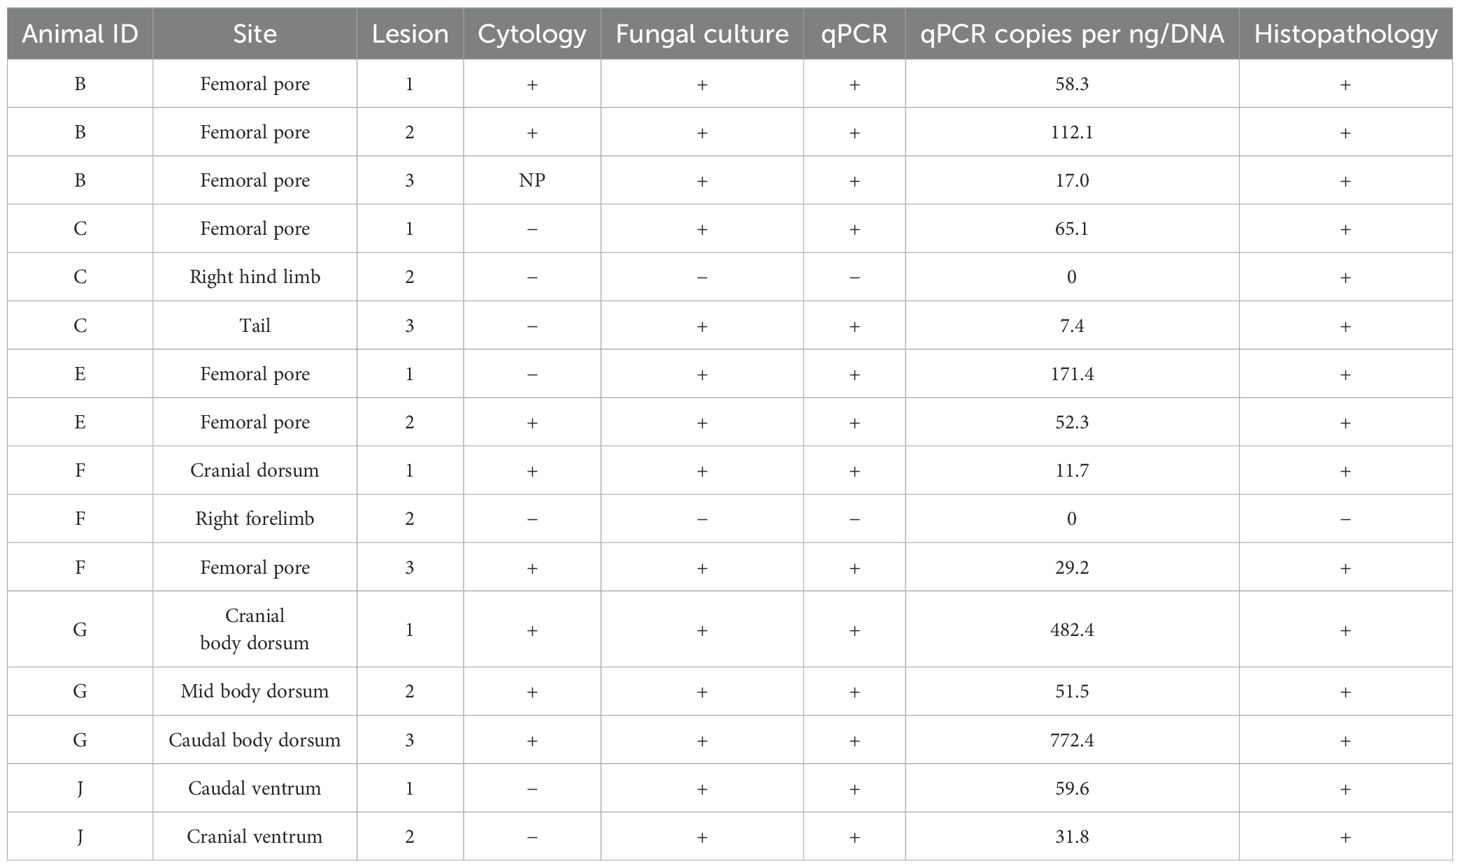
Task: Click the Histopathology column header
Action: pos(1345,34)
